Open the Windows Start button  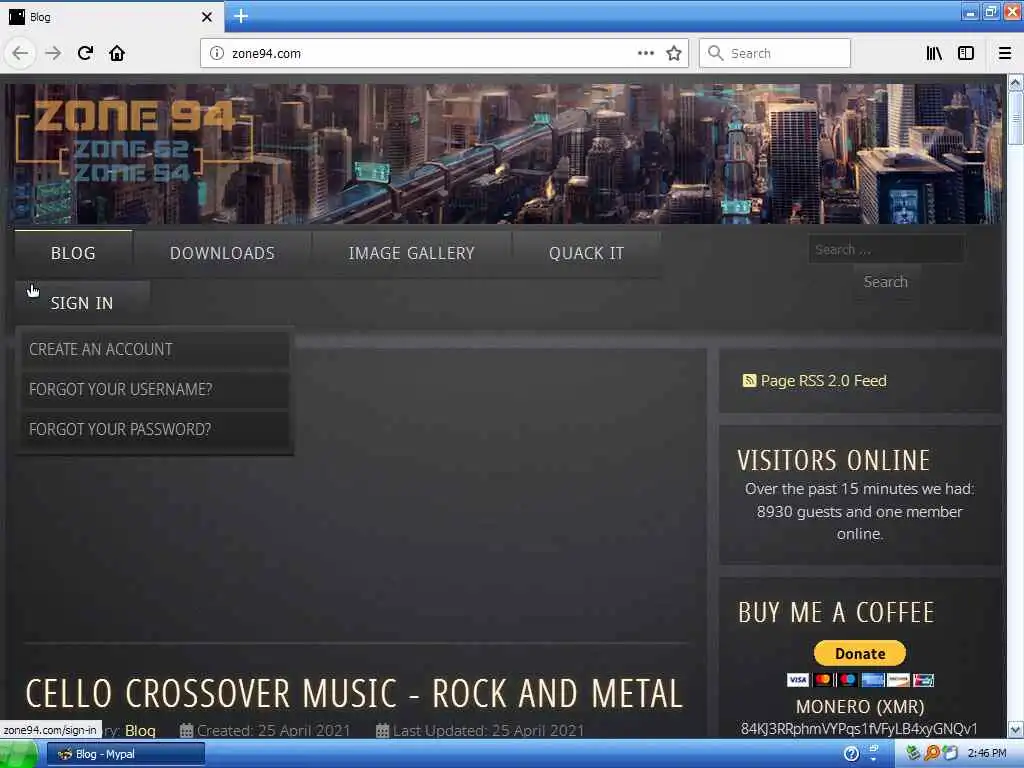tap(18, 754)
